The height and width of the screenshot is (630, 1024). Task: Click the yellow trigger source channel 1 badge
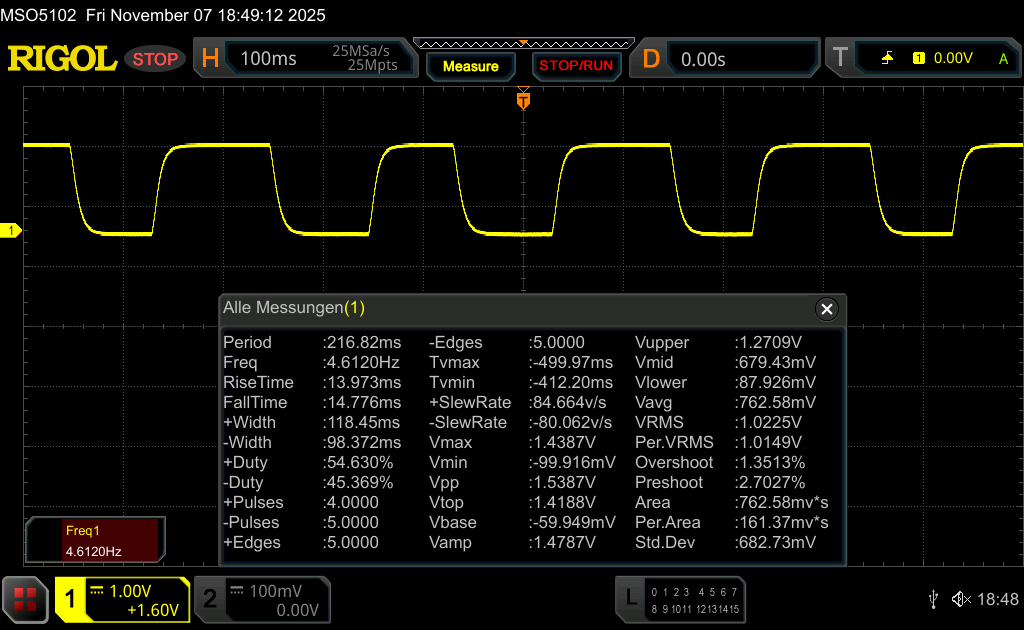pyautogui.click(x=919, y=59)
